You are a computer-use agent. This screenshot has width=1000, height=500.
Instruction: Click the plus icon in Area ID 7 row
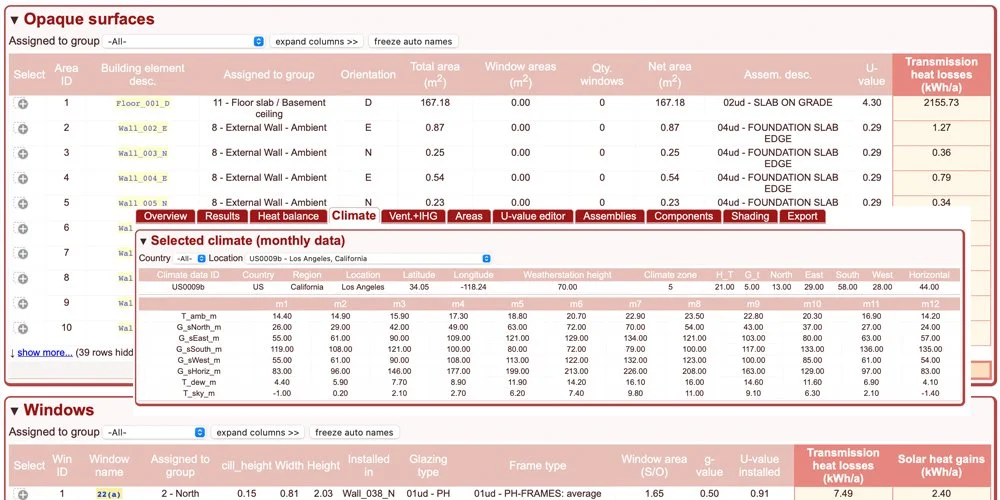click(22, 254)
